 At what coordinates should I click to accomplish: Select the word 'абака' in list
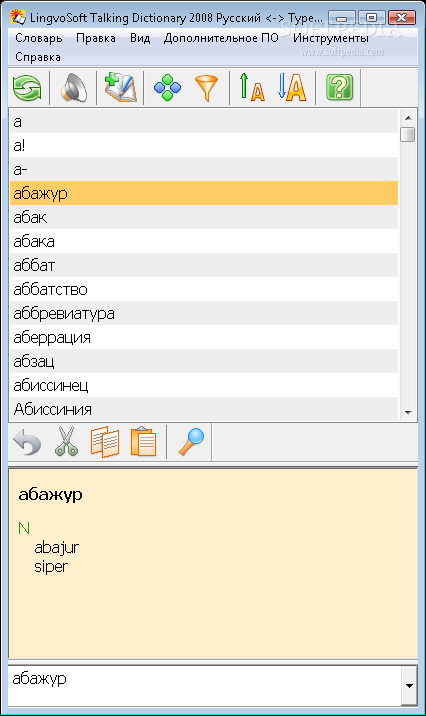(x=204, y=241)
